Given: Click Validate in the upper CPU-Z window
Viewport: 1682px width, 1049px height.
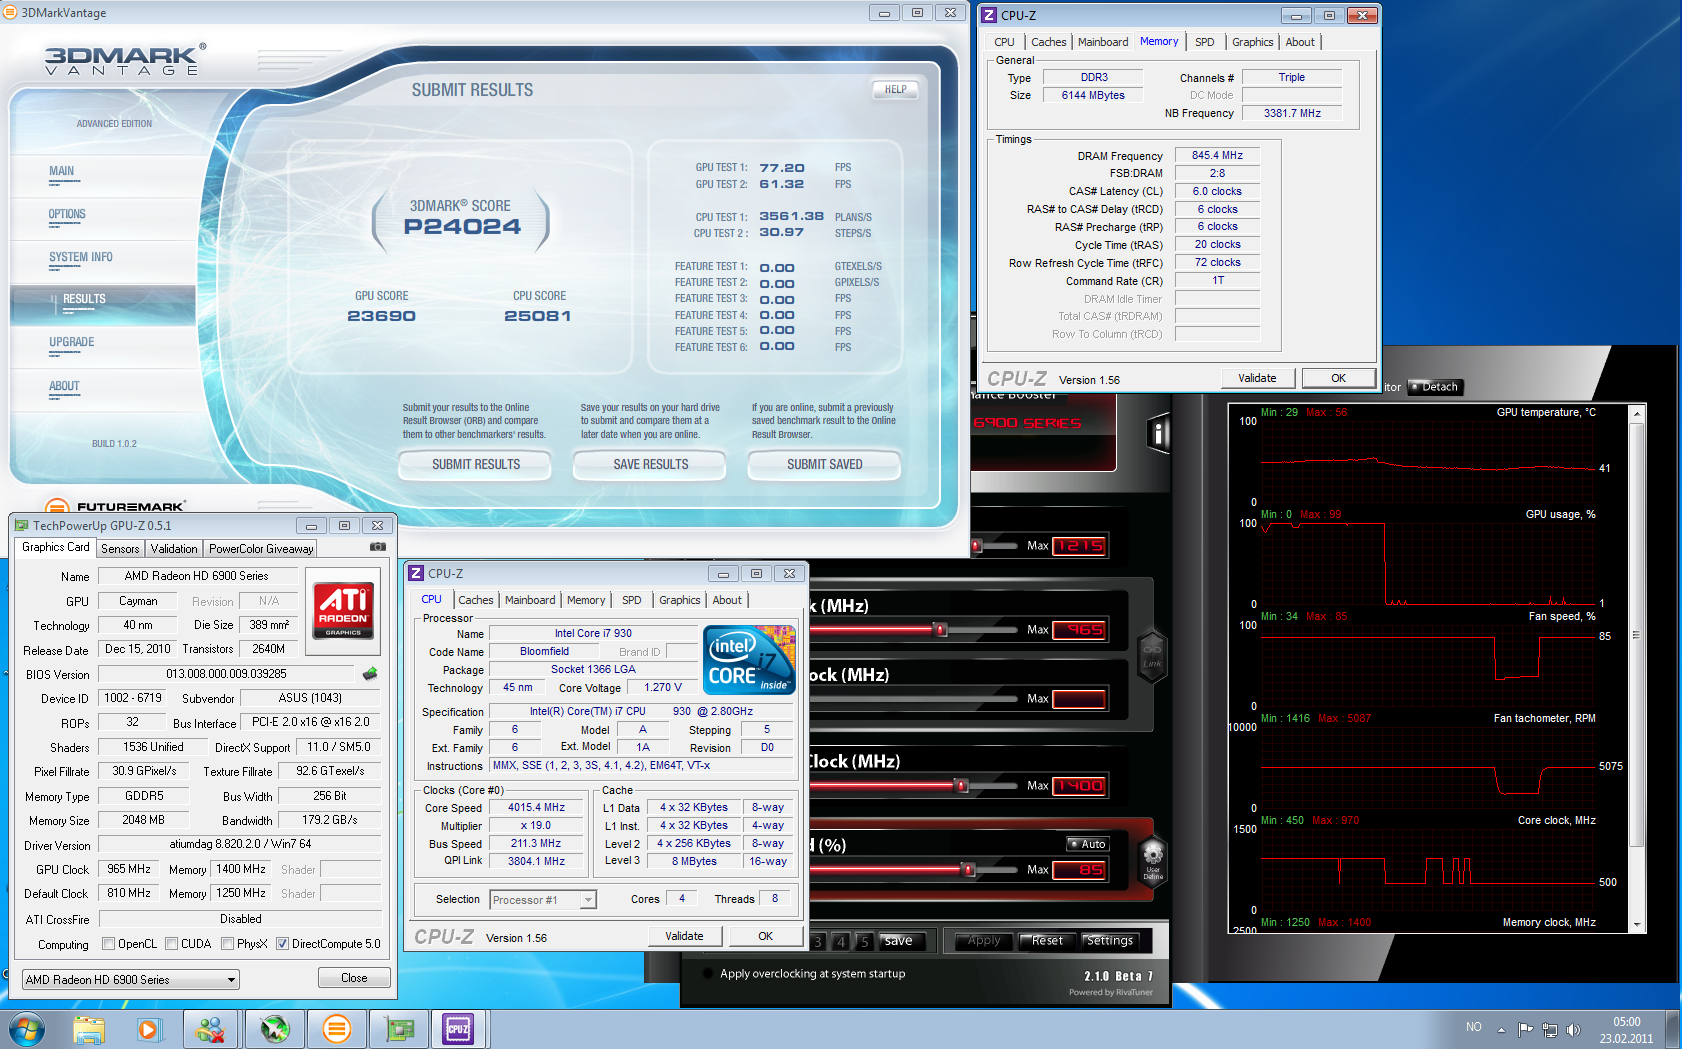Looking at the screenshot, I should click(x=1258, y=378).
